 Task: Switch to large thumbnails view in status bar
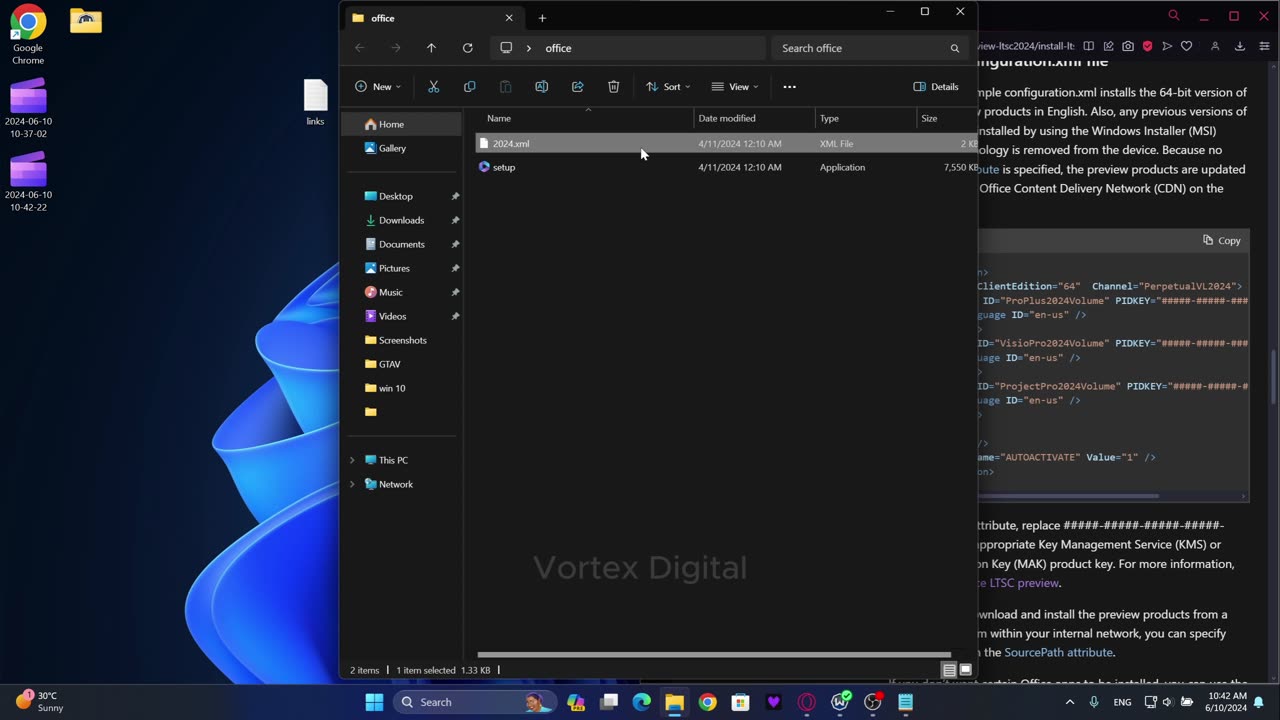coord(965,670)
